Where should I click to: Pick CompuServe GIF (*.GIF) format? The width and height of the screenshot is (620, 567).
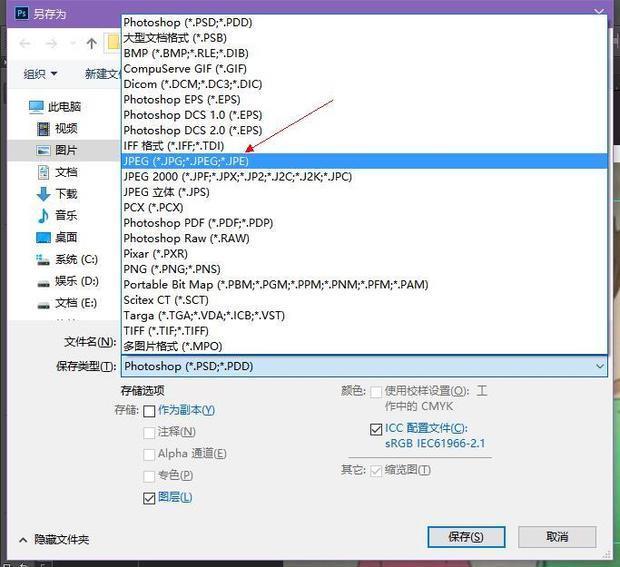click(364, 69)
